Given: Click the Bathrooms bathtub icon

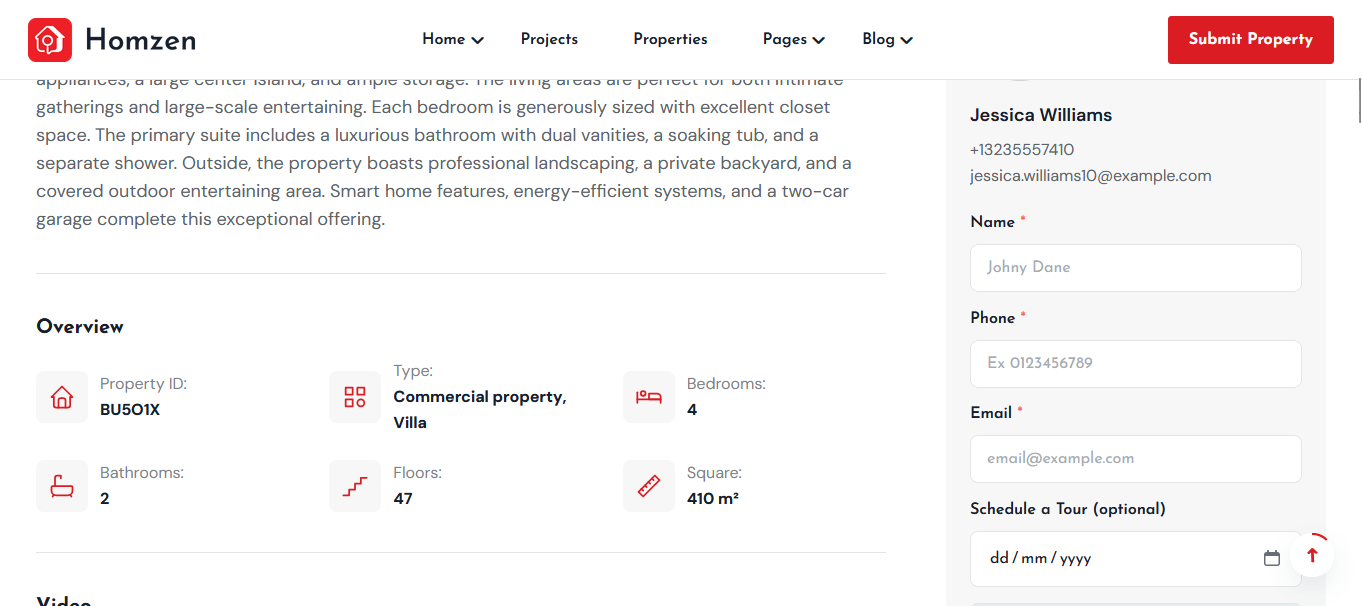Looking at the screenshot, I should [x=62, y=486].
